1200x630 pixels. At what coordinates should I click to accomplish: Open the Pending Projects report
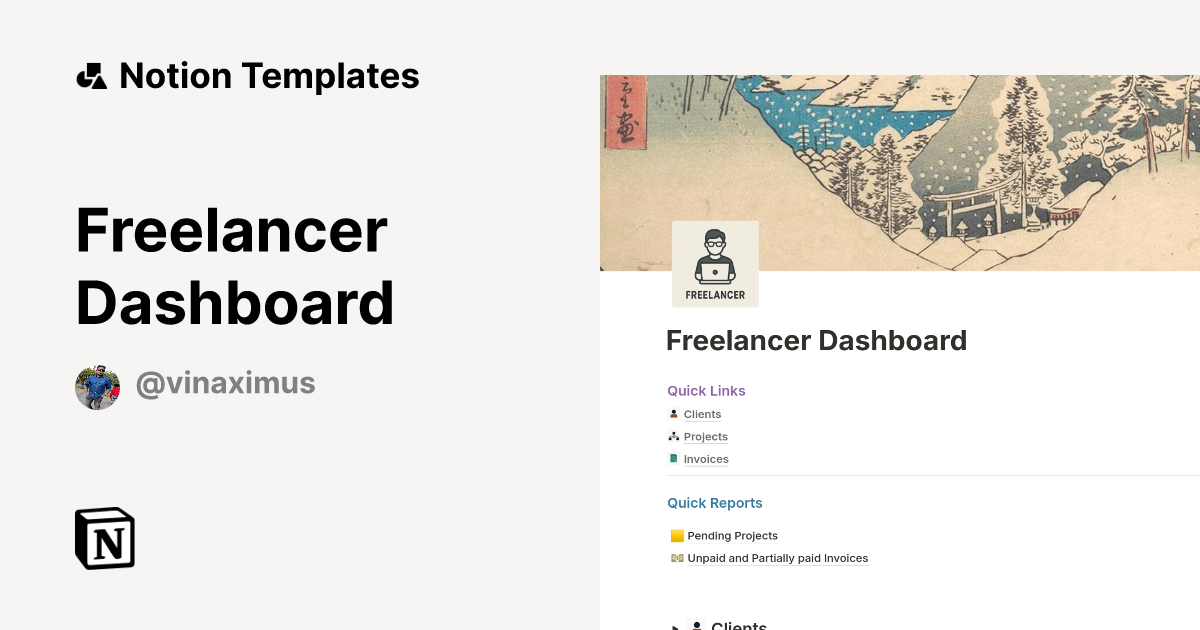tap(732, 535)
